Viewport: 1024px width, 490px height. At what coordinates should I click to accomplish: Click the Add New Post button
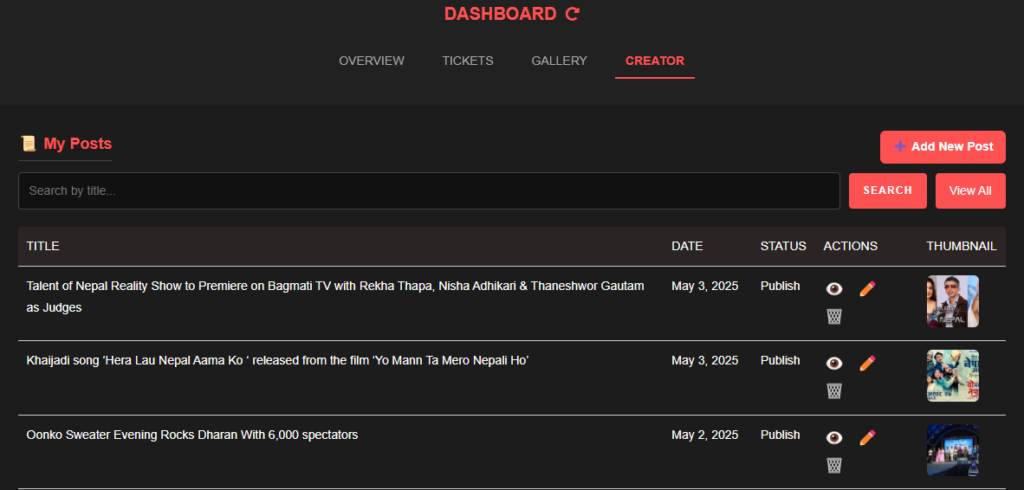[x=942, y=147]
